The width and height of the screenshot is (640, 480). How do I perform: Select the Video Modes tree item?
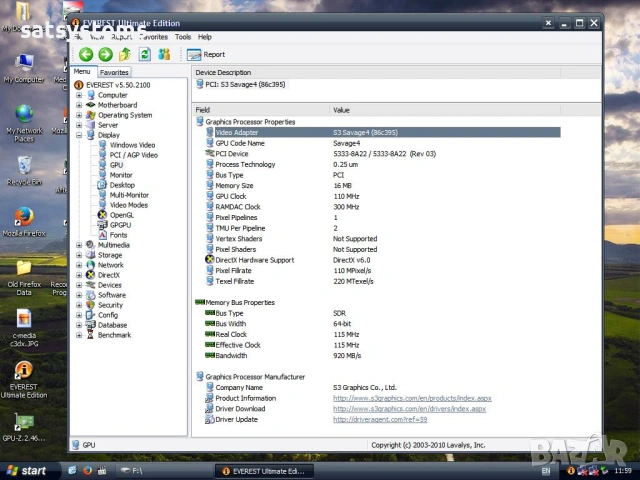tap(129, 205)
